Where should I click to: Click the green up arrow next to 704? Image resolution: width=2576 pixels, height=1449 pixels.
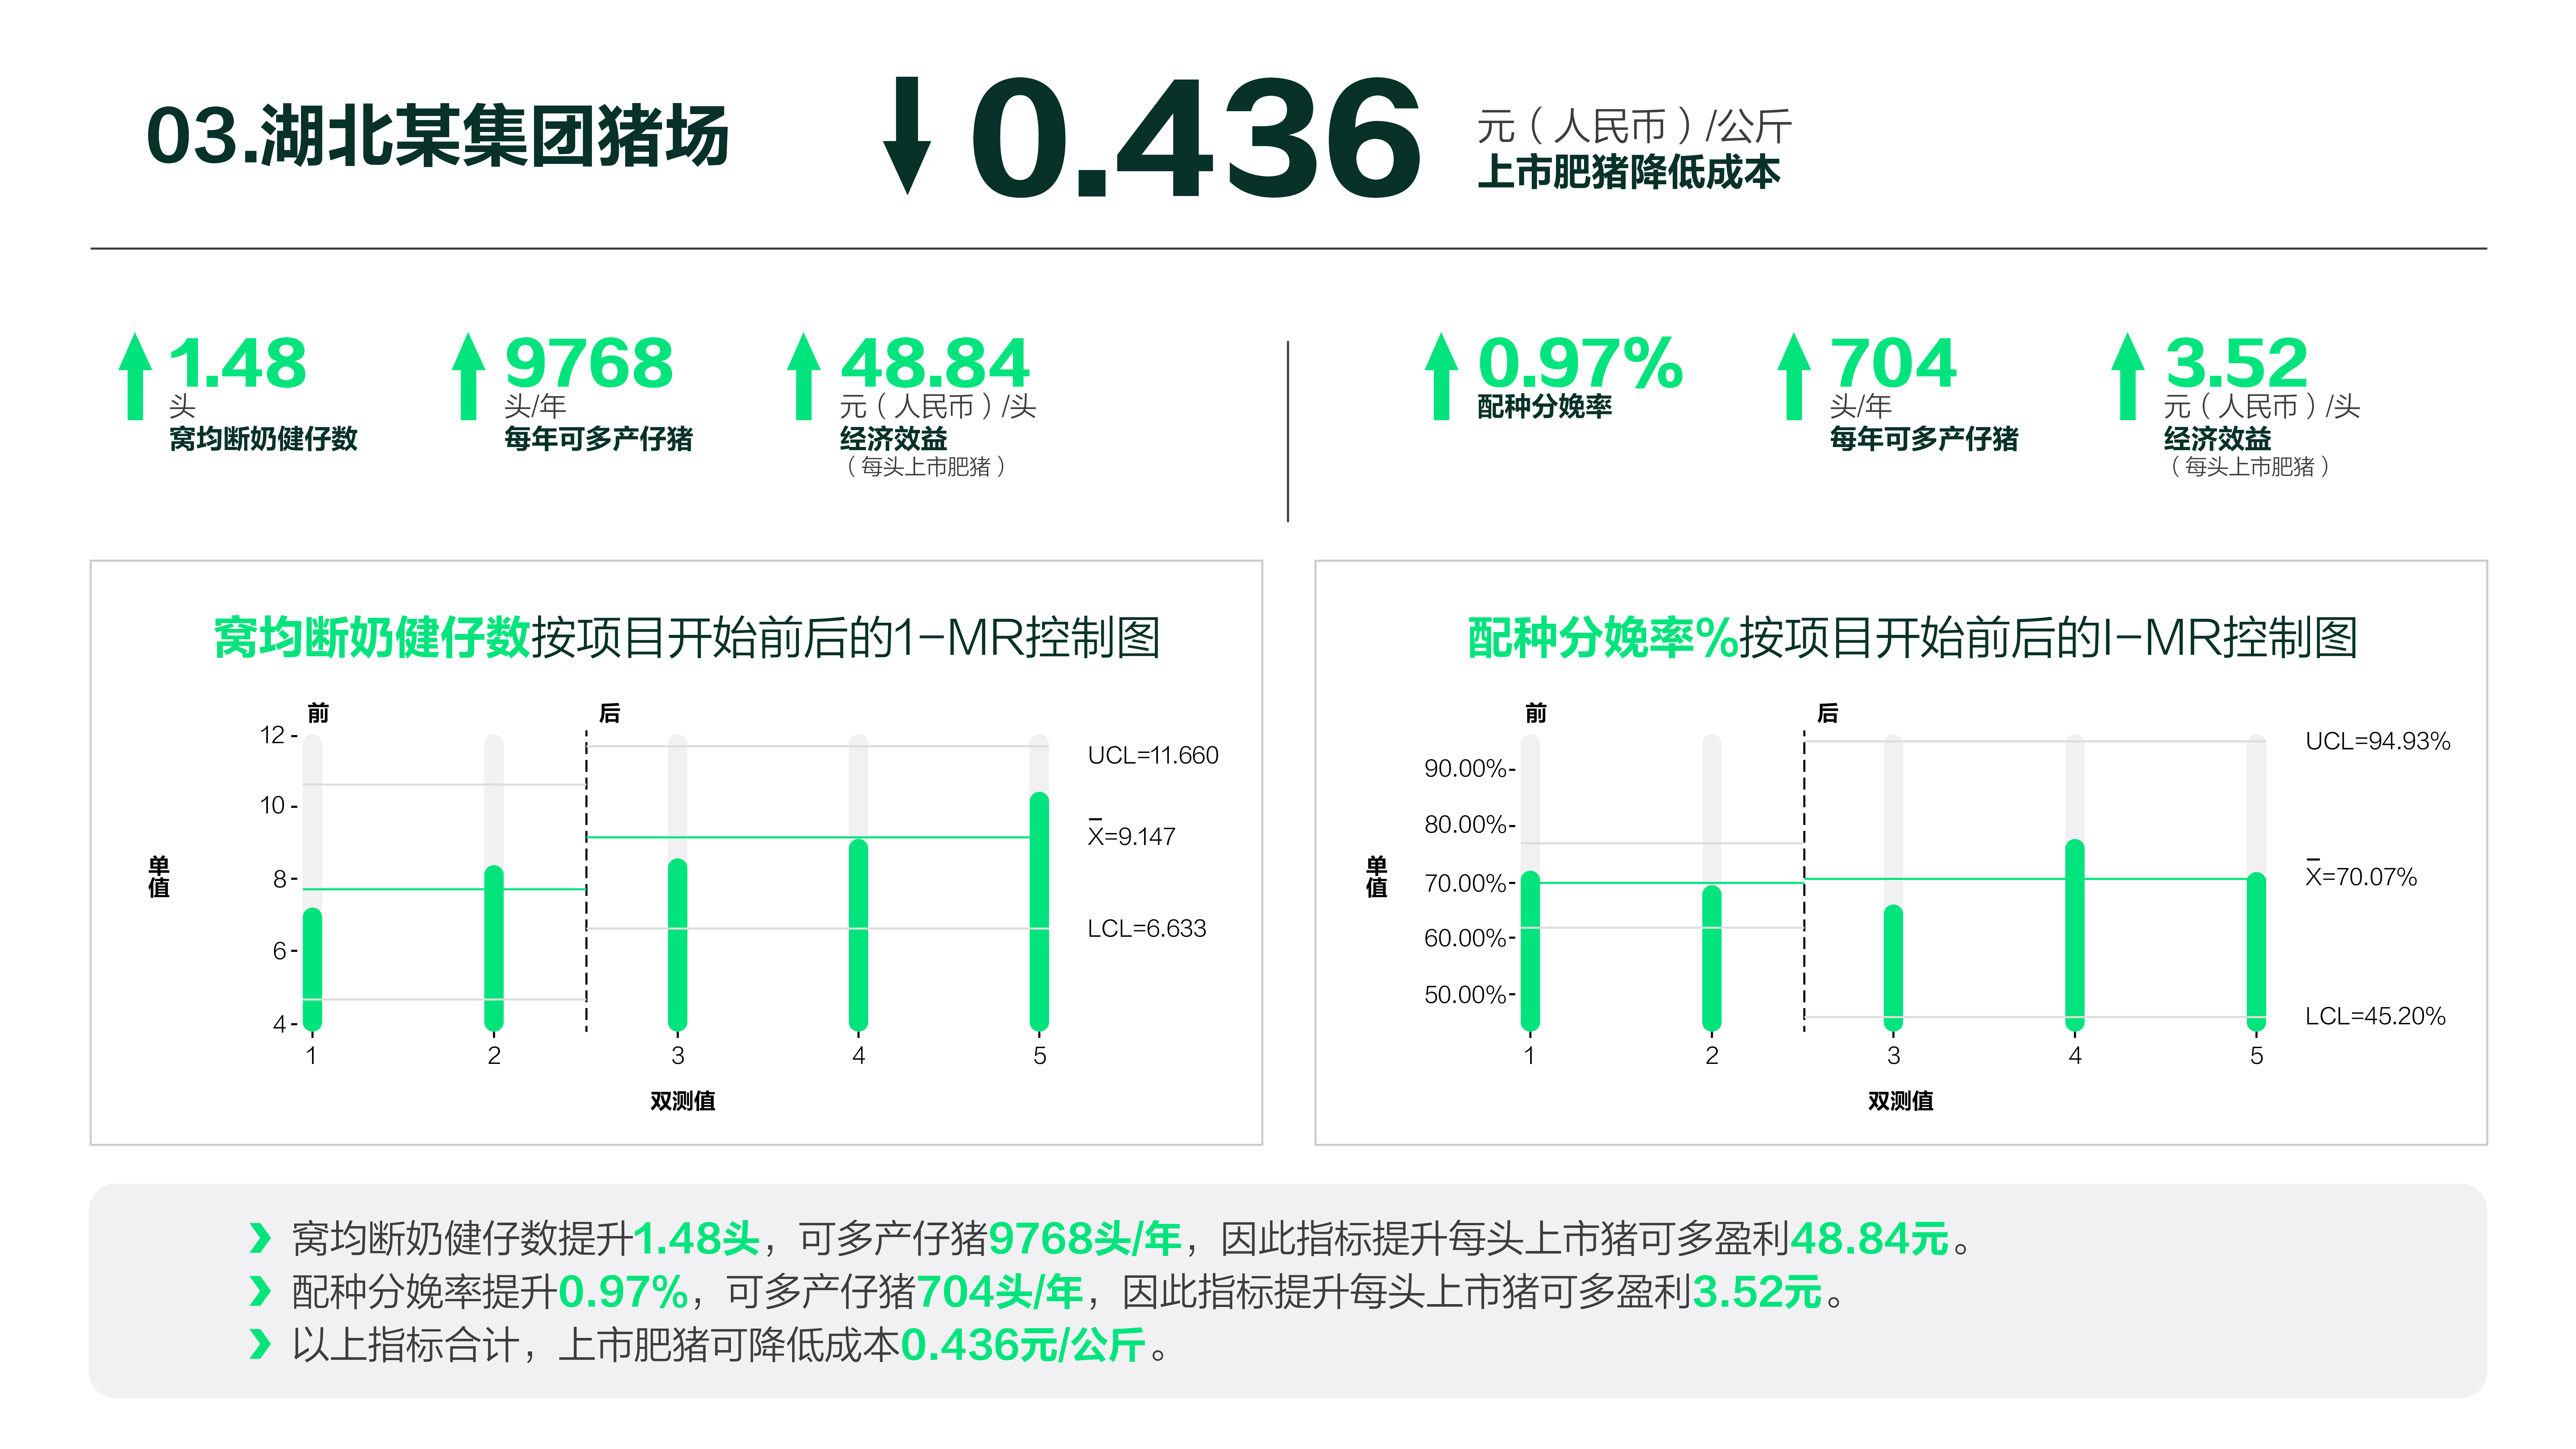1794,376
